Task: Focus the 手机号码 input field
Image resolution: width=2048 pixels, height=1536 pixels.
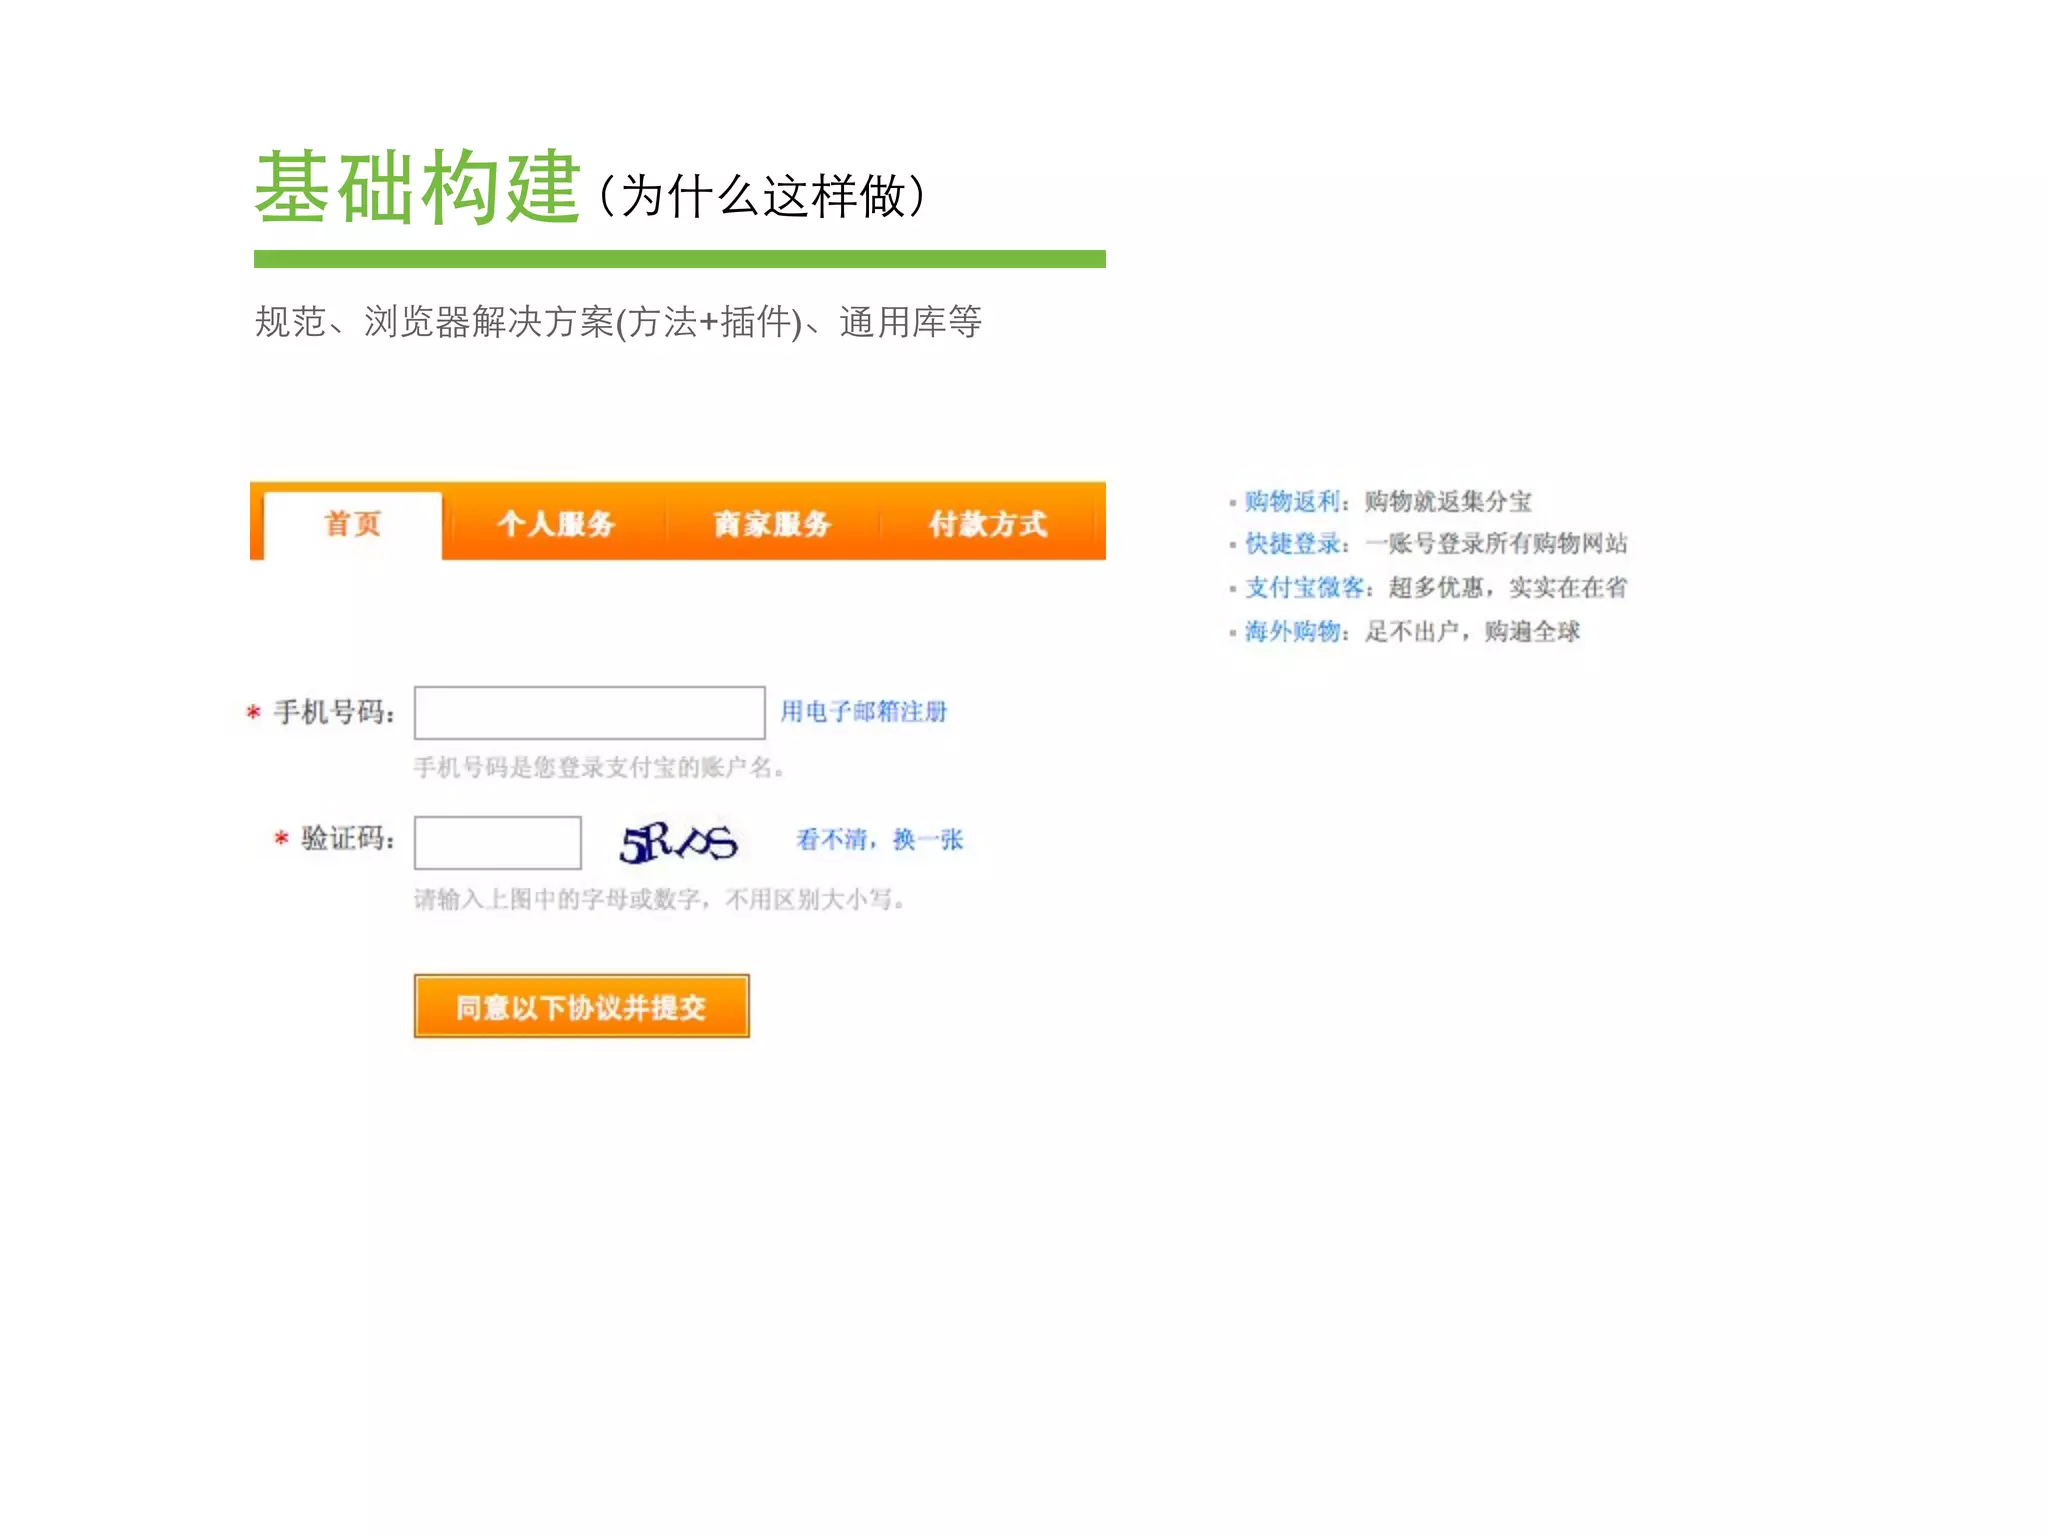Action: [x=590, y=713]
